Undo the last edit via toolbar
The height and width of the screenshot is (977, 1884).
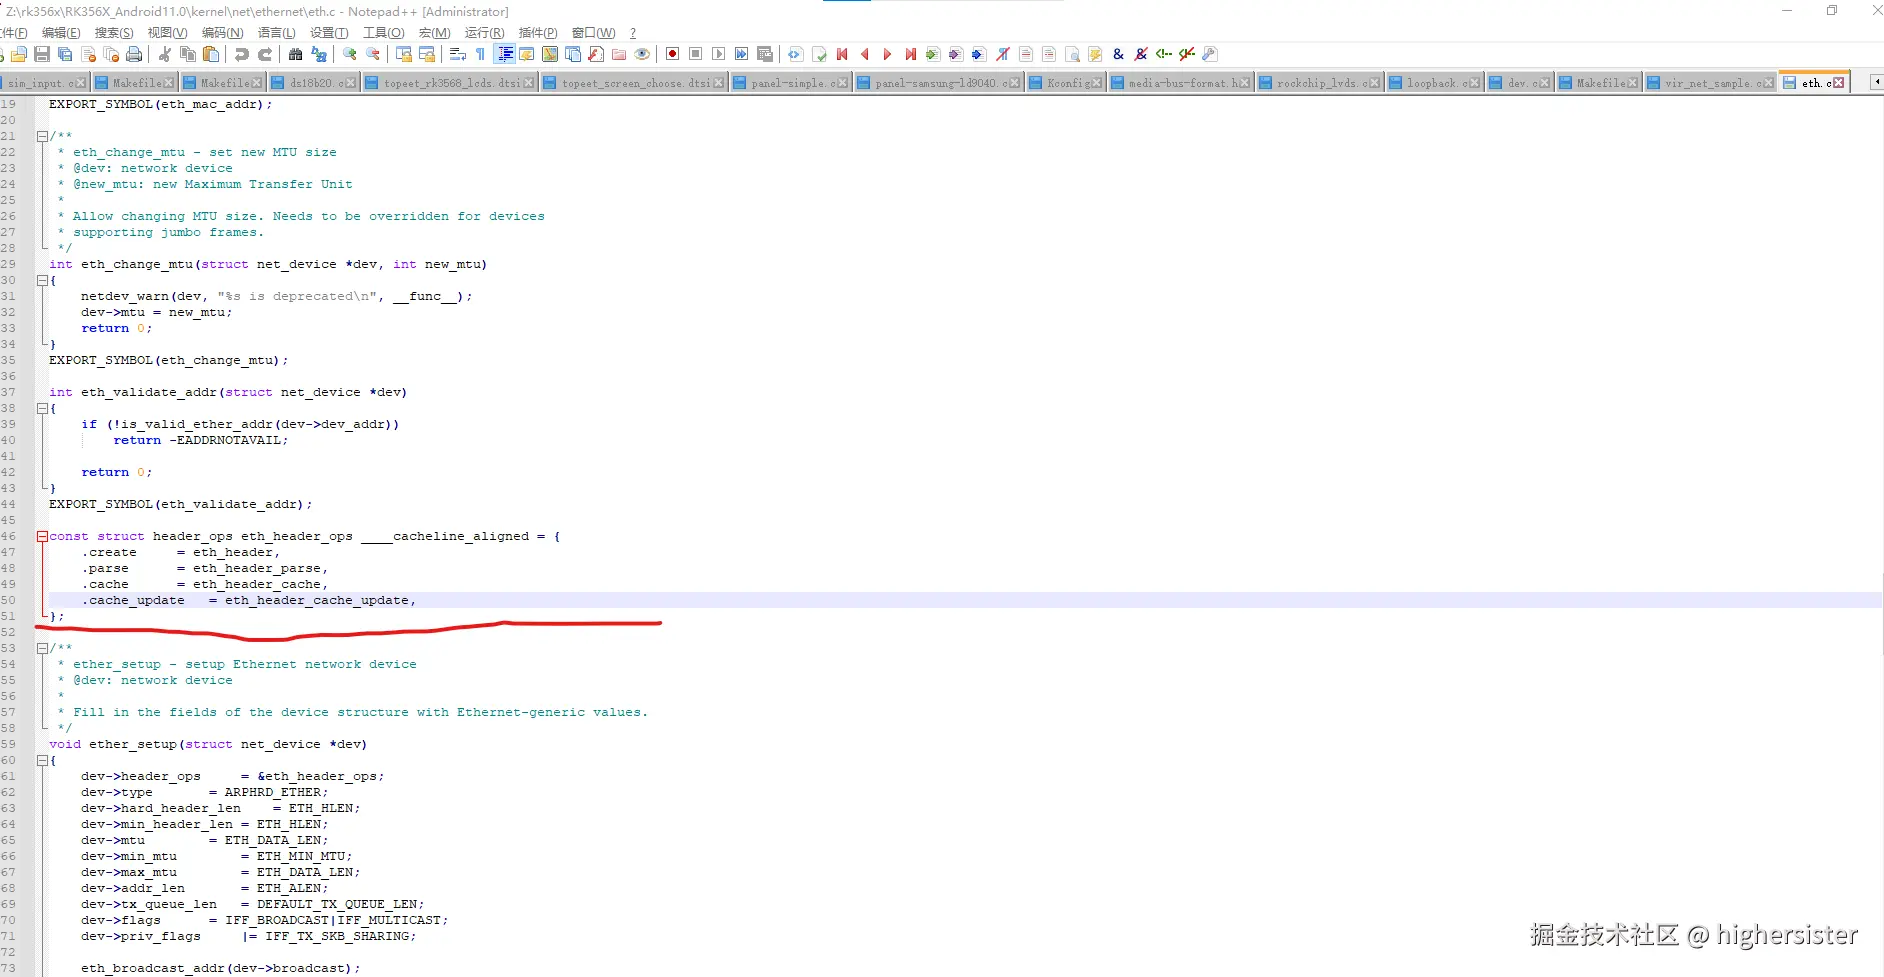[242, 54]
